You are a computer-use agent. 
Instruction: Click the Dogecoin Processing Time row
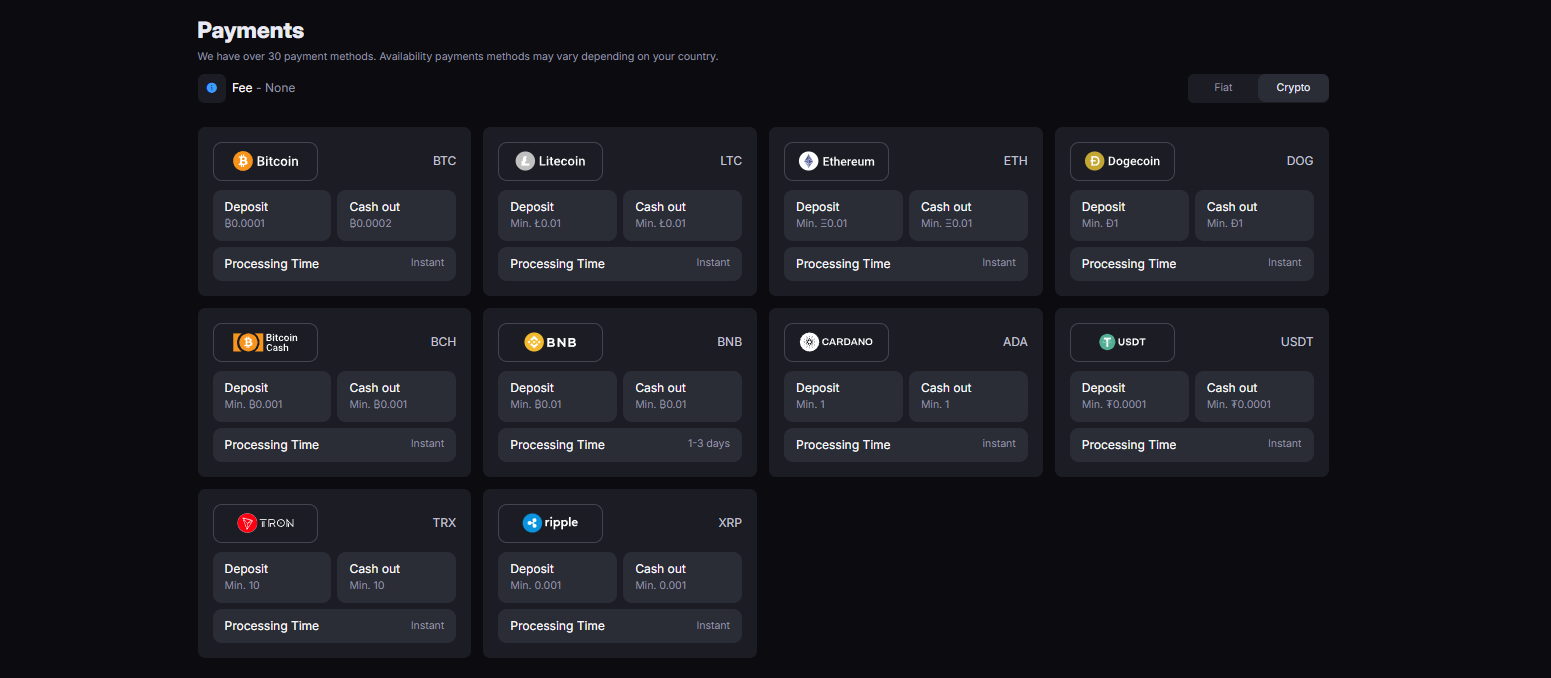[x=1192, y=264]
